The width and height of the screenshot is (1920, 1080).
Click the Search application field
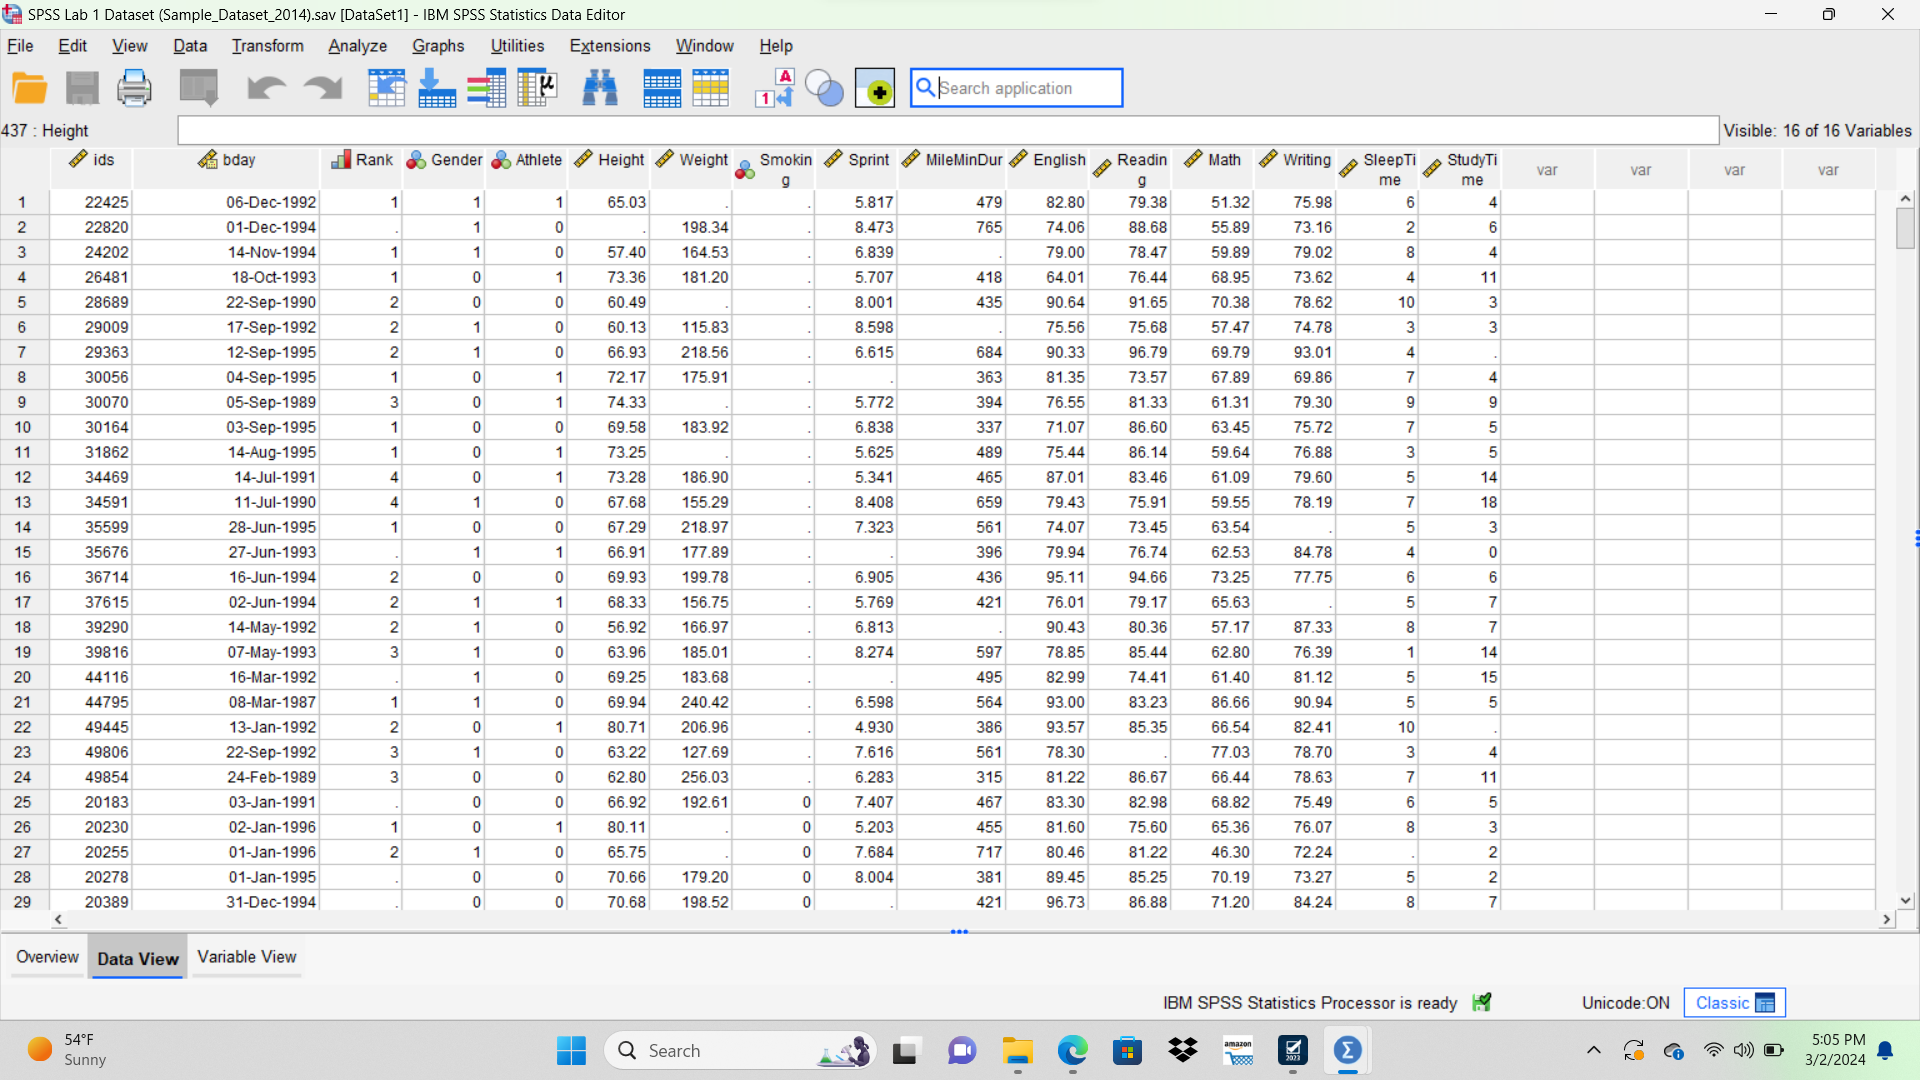click(1016, 87)
